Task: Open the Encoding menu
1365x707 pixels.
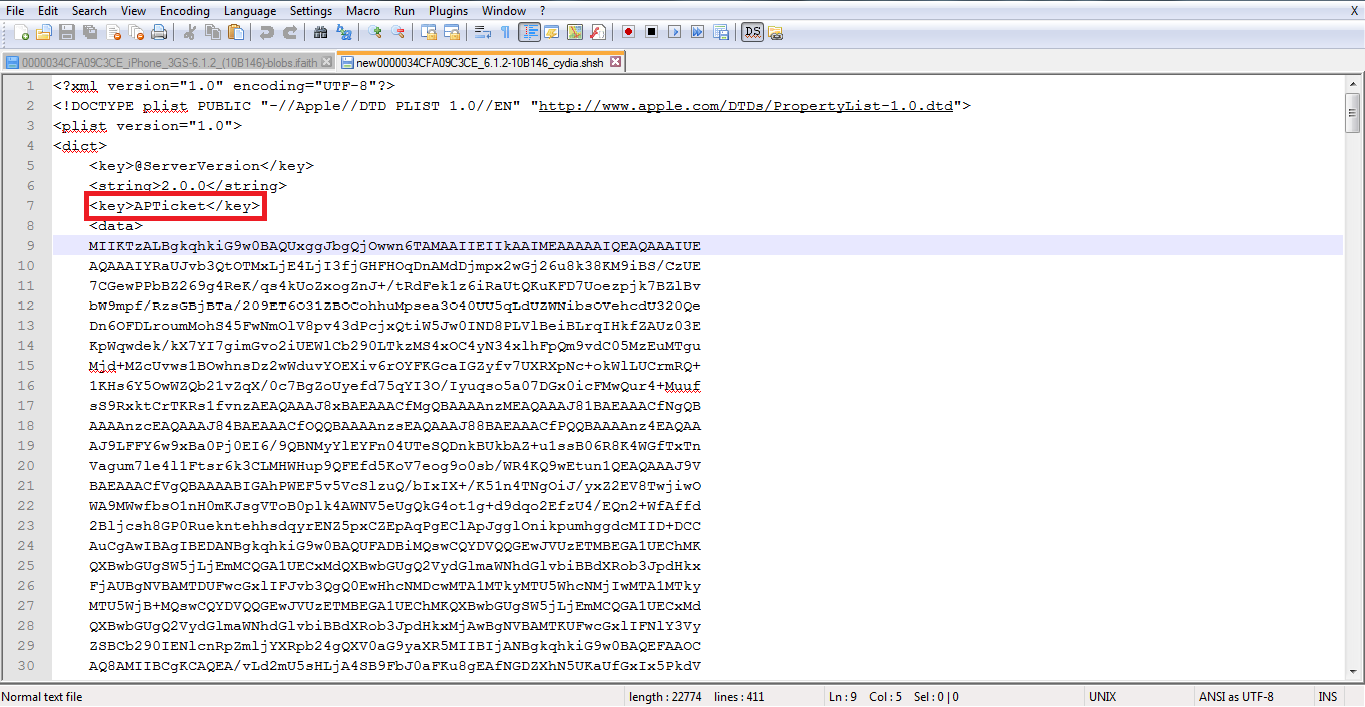Action: (x=185, y=10)
